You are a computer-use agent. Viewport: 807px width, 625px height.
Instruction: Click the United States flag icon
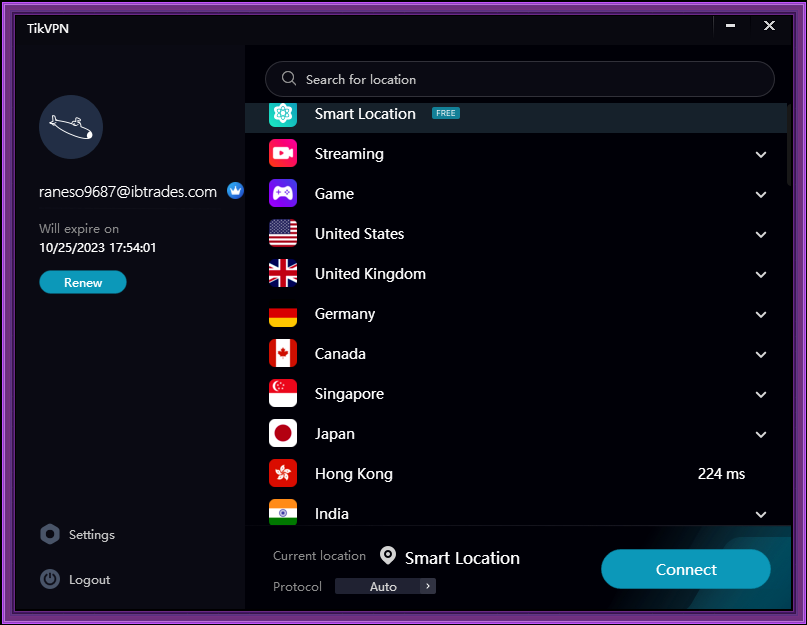(x=283, y=233)
